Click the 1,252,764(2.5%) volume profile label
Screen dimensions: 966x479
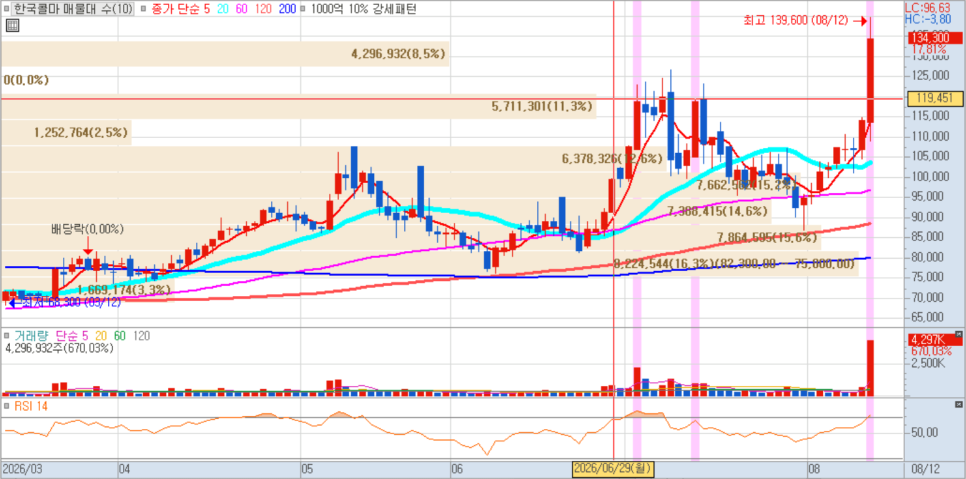point(81,132)
